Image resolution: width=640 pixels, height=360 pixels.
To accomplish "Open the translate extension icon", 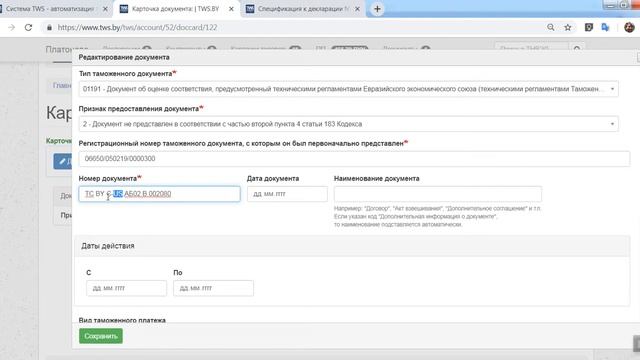I will tap(605, 27).
